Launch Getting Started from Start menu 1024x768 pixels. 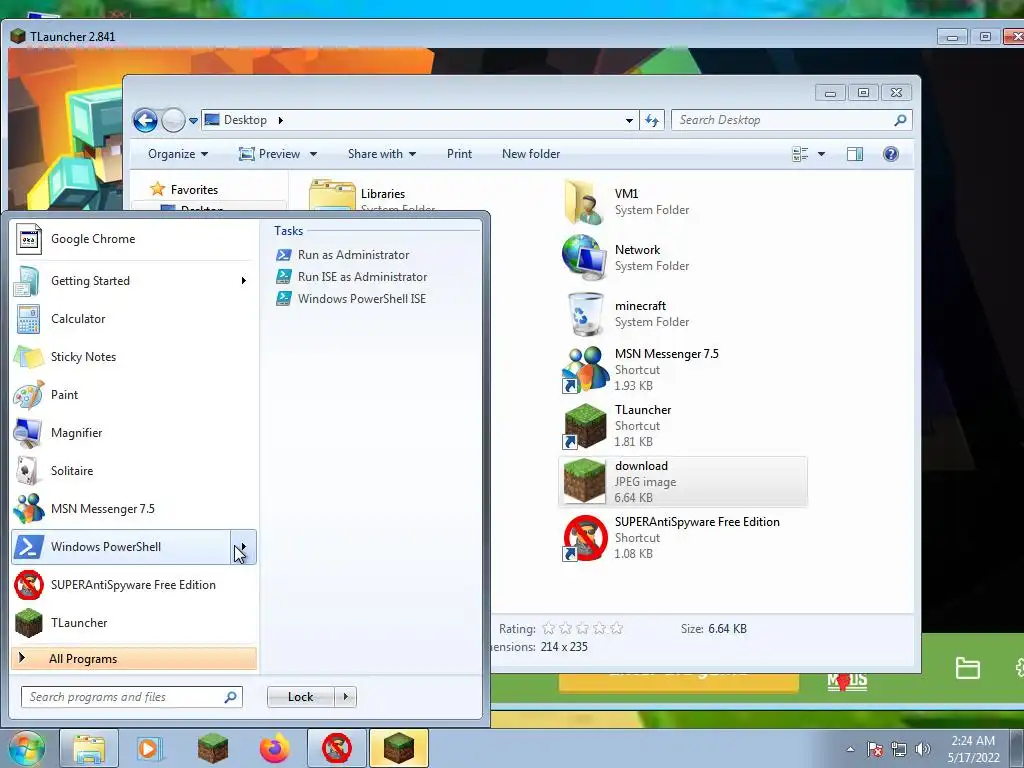tap(134, 281)
